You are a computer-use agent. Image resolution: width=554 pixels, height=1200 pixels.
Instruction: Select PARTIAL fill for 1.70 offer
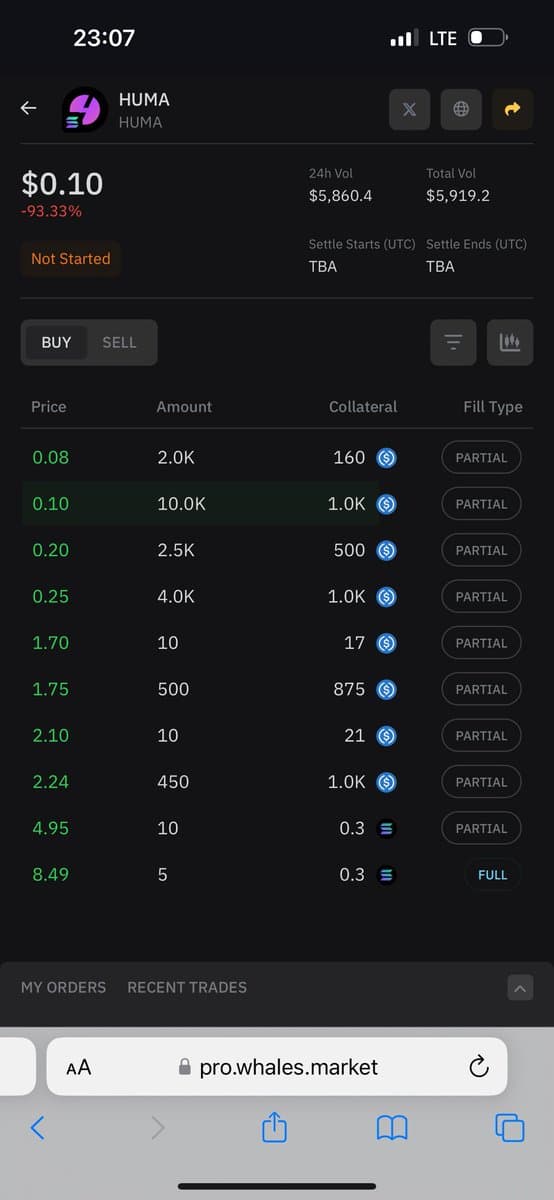(x=481, y=643)
